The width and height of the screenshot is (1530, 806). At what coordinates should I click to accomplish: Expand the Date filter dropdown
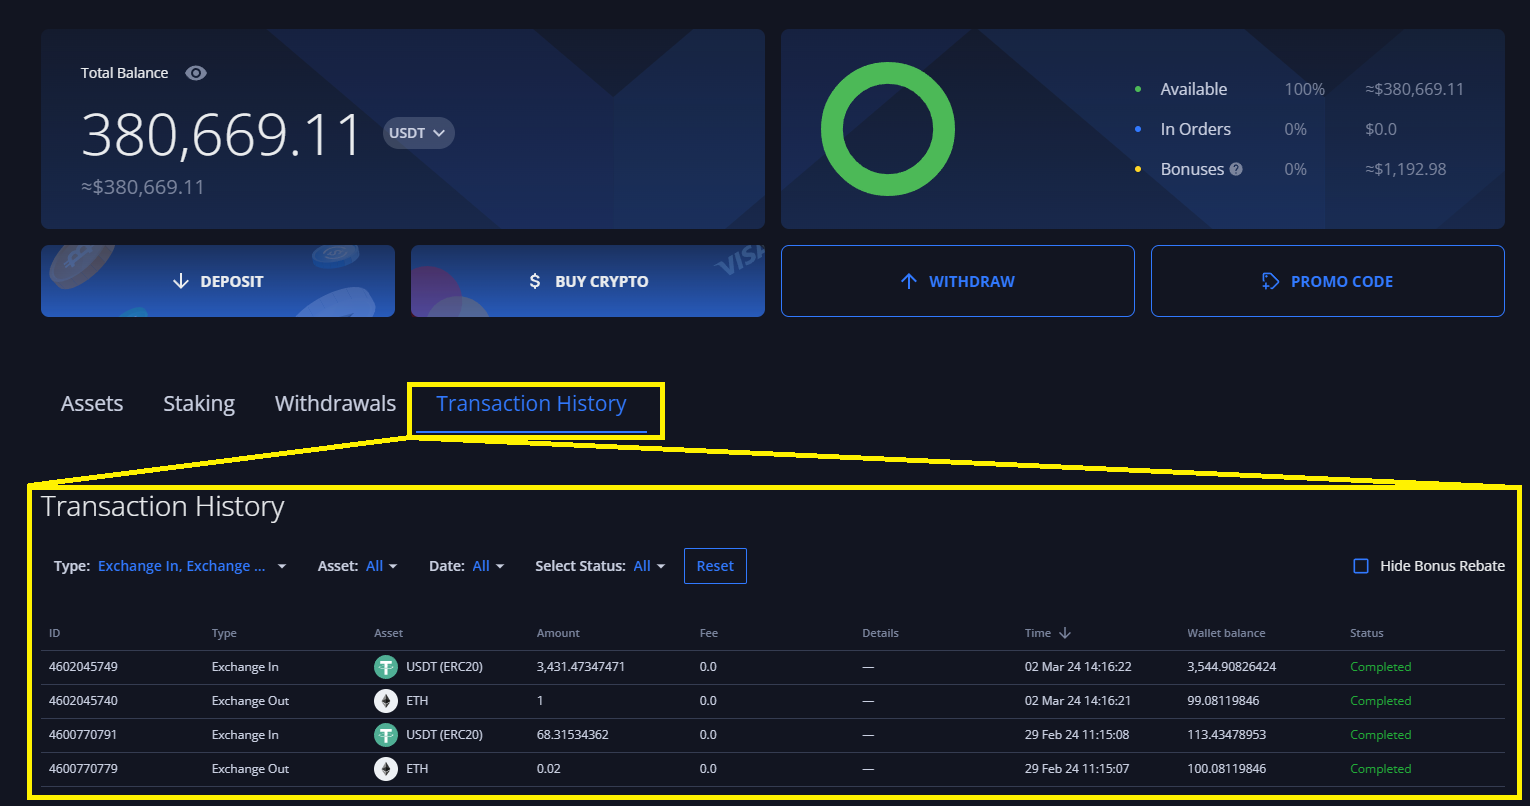point(488,566)
